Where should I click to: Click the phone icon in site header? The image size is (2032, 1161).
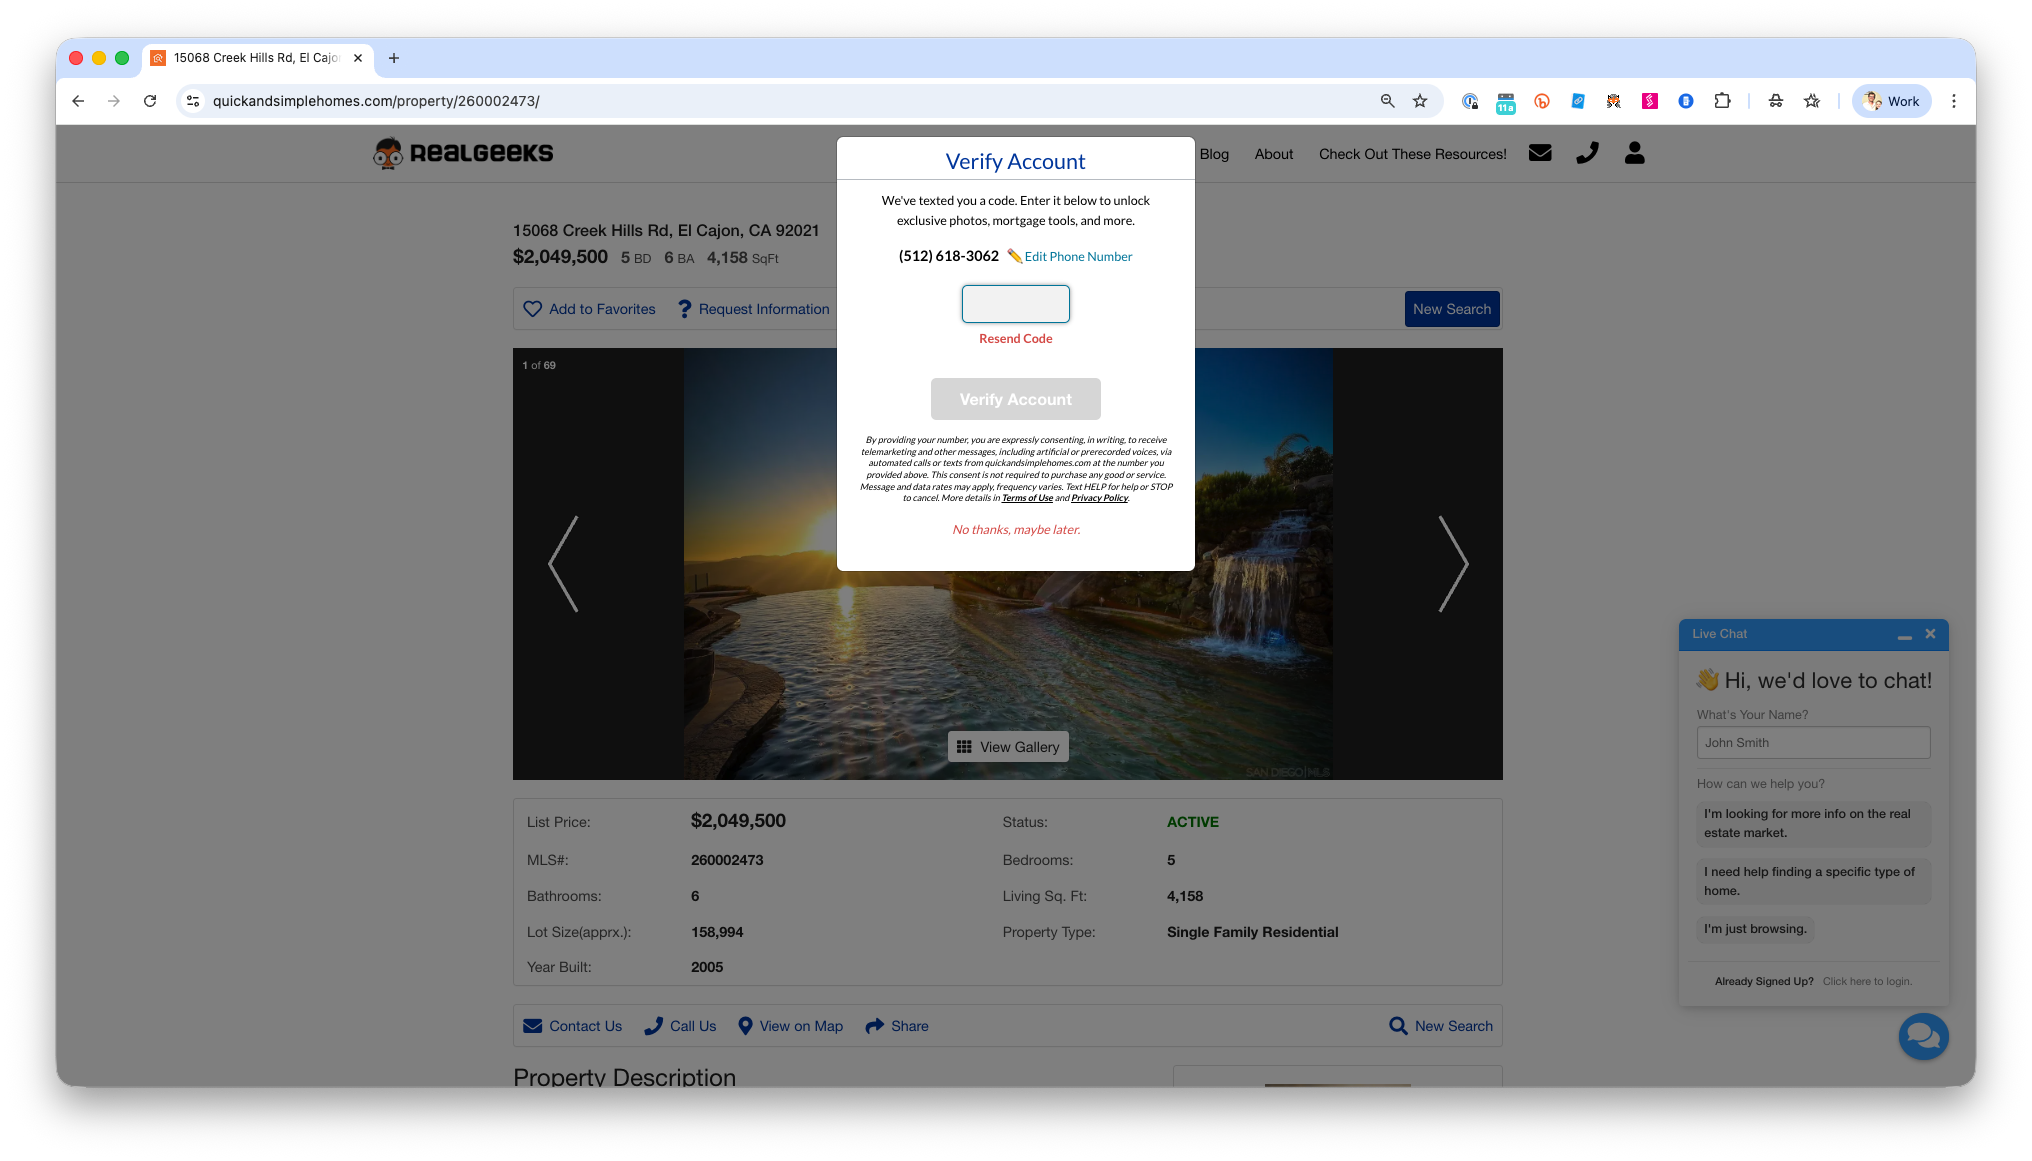pos(1587,153)
